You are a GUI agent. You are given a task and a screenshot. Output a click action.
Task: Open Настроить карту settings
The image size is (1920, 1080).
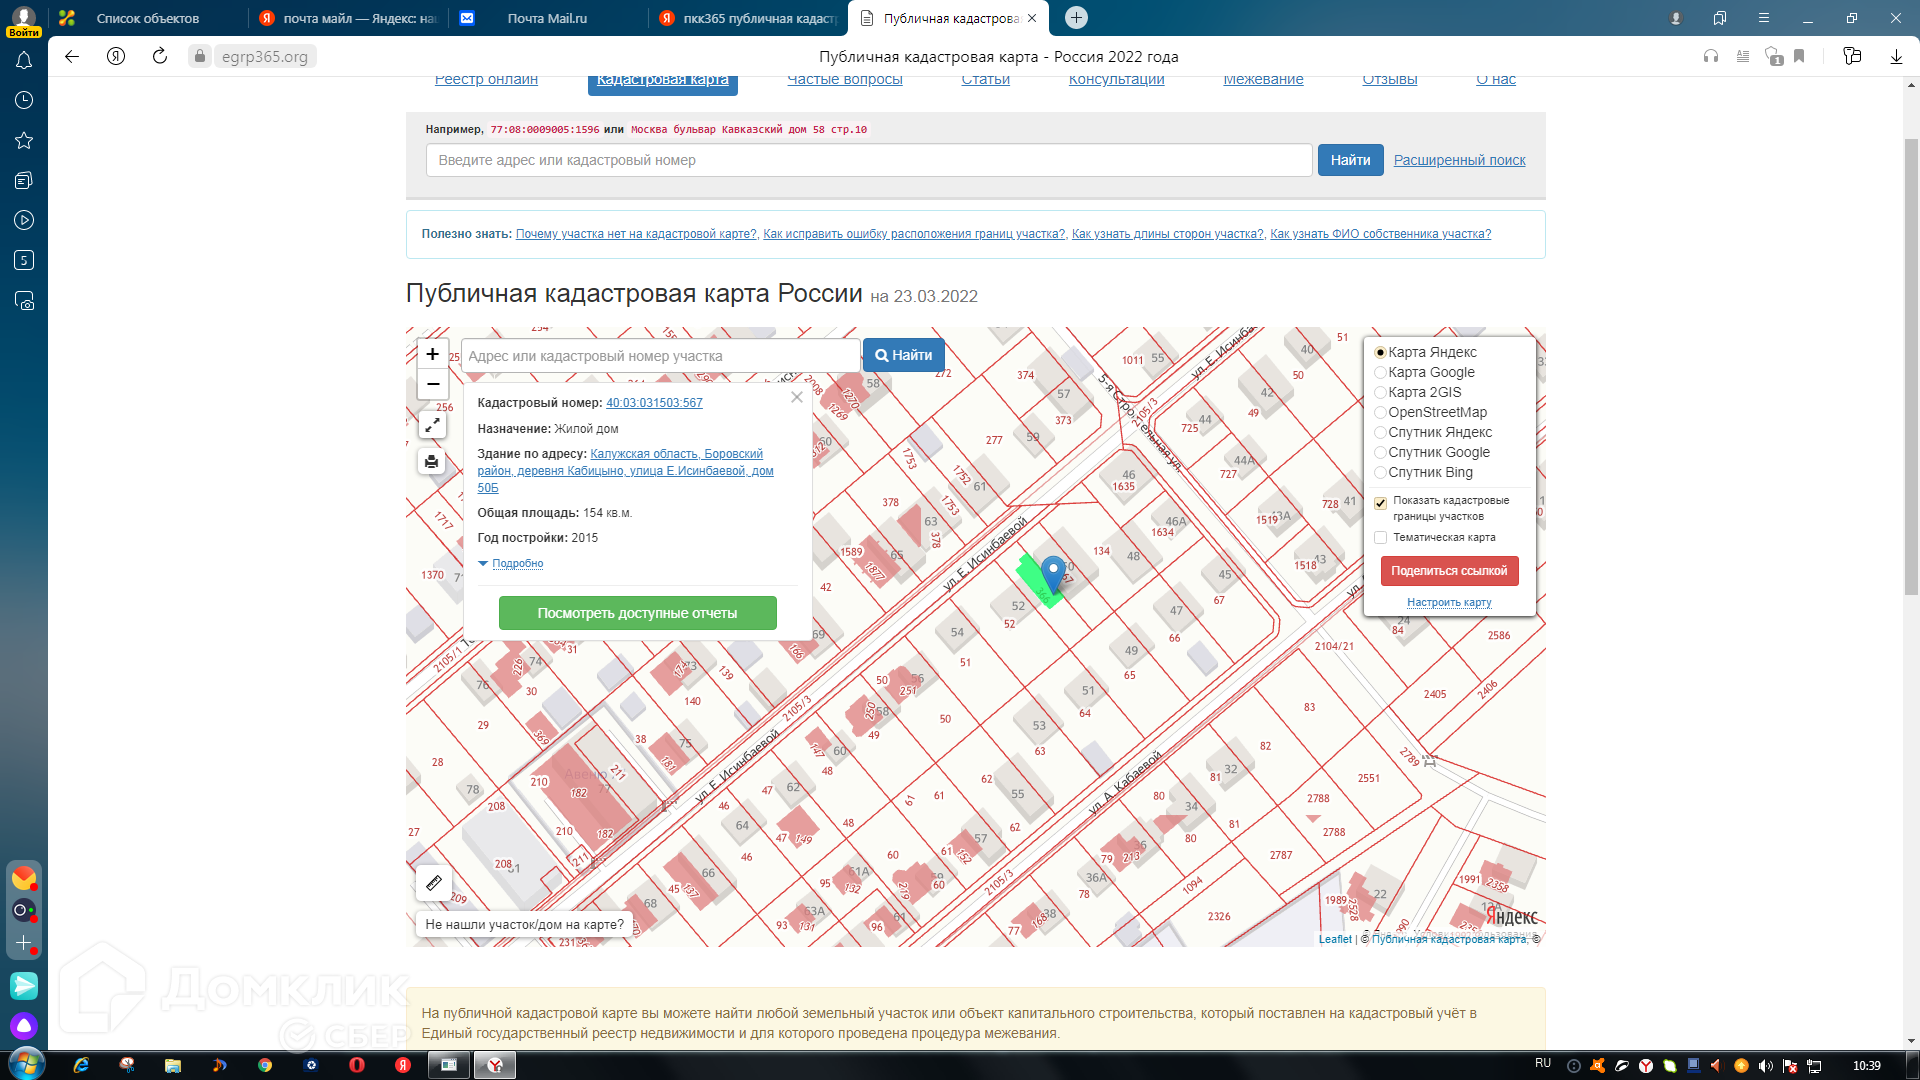click(x=1449, y=602)
